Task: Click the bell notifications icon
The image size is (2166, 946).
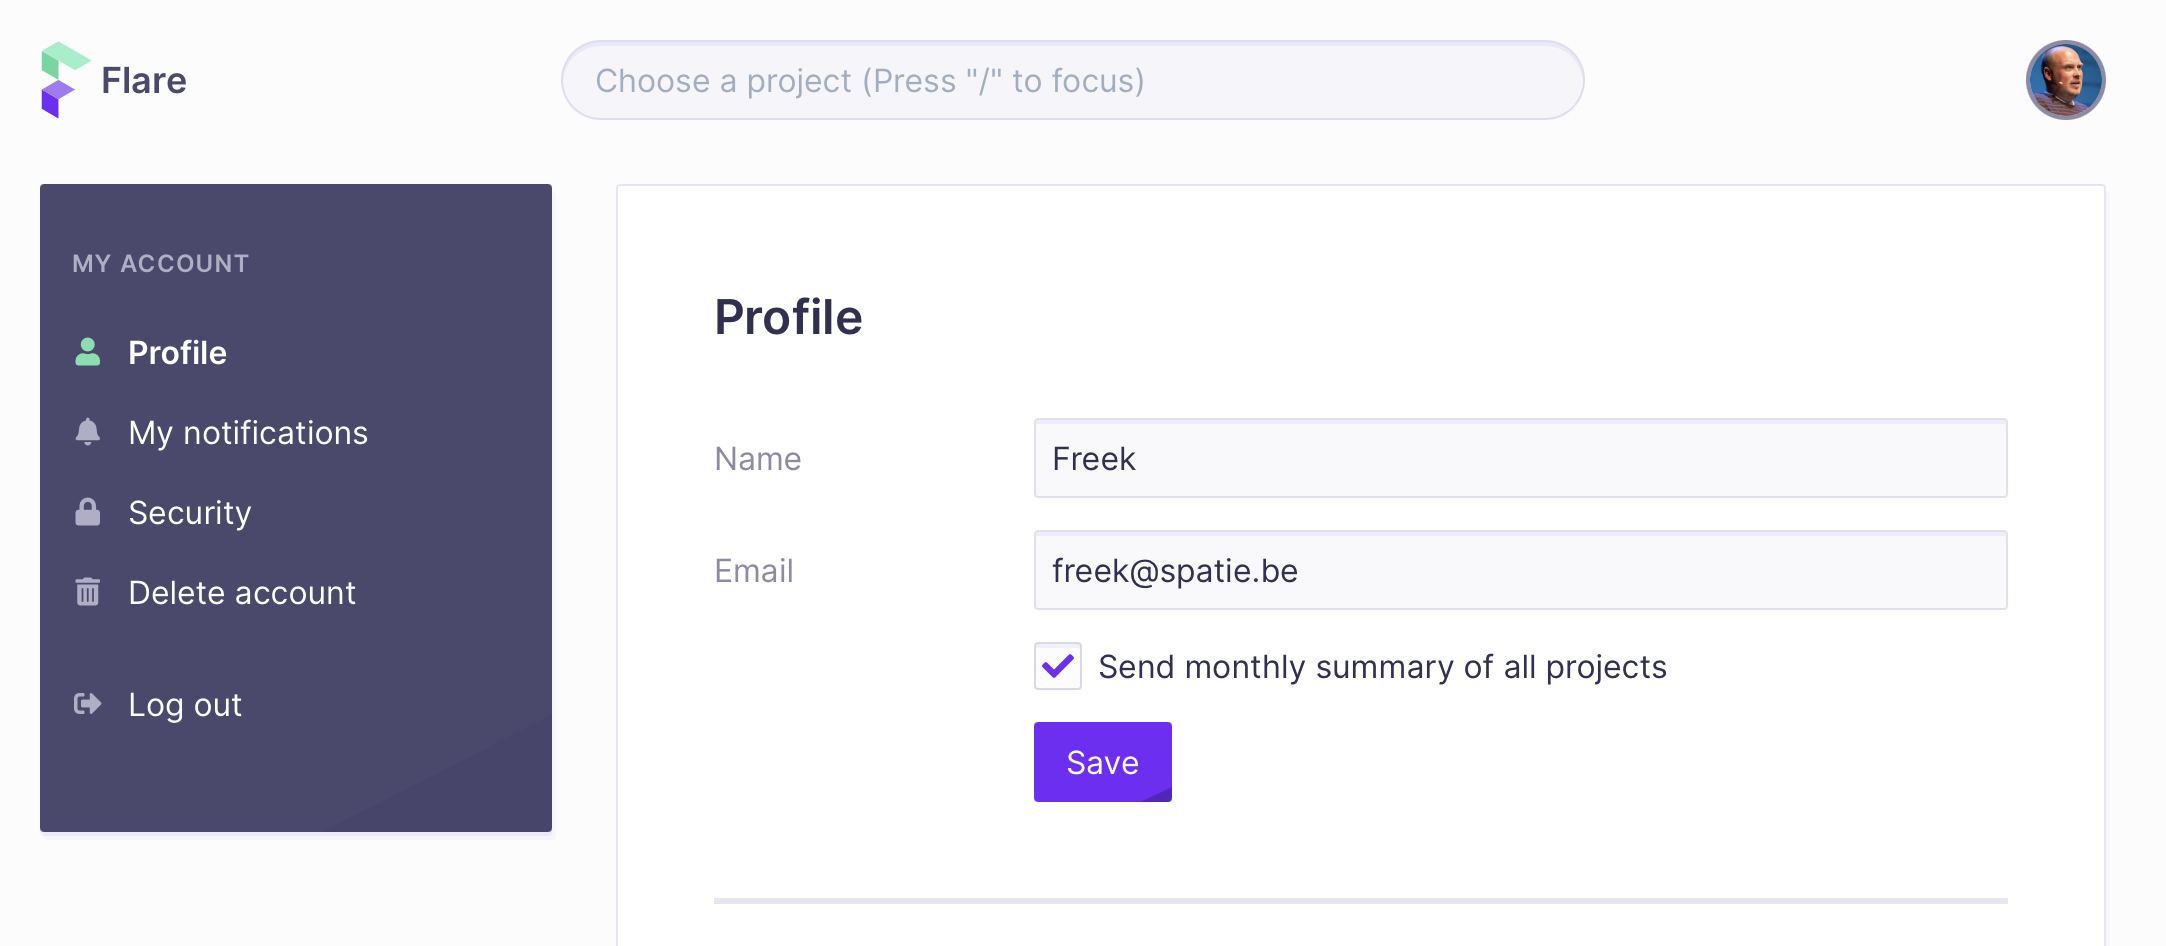Action: pos(88,432)
